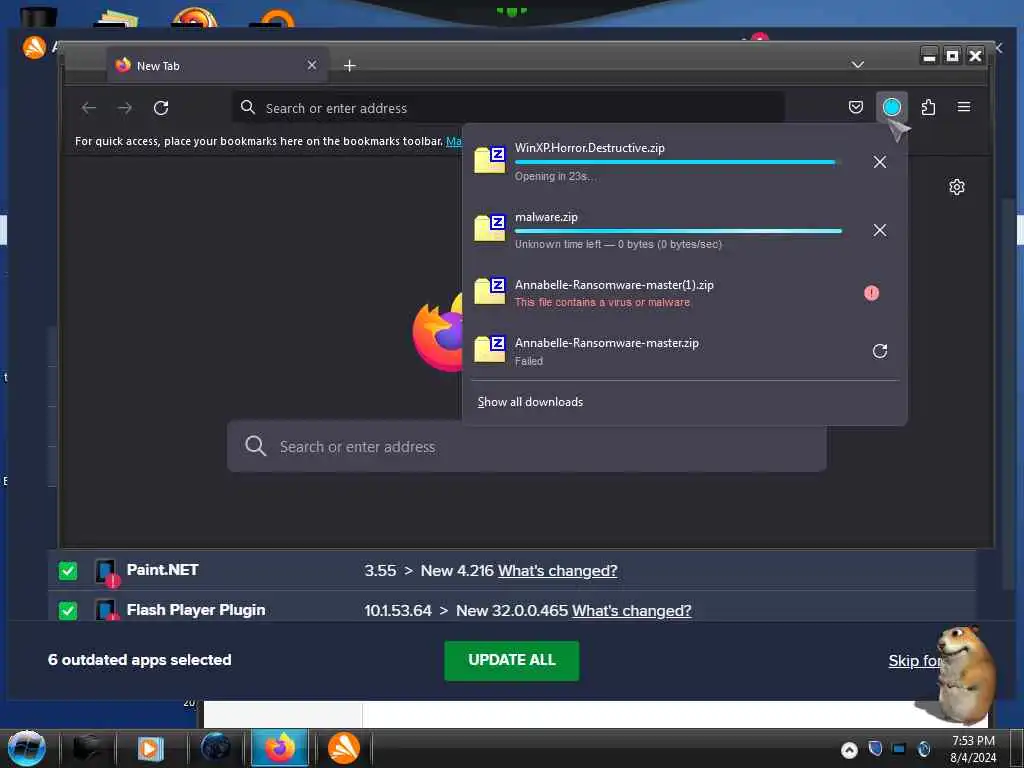Show all downloads
Image resolution: width=1024 pixels, height=768 pixels.
pyautogui.click(x=530, y=402)
